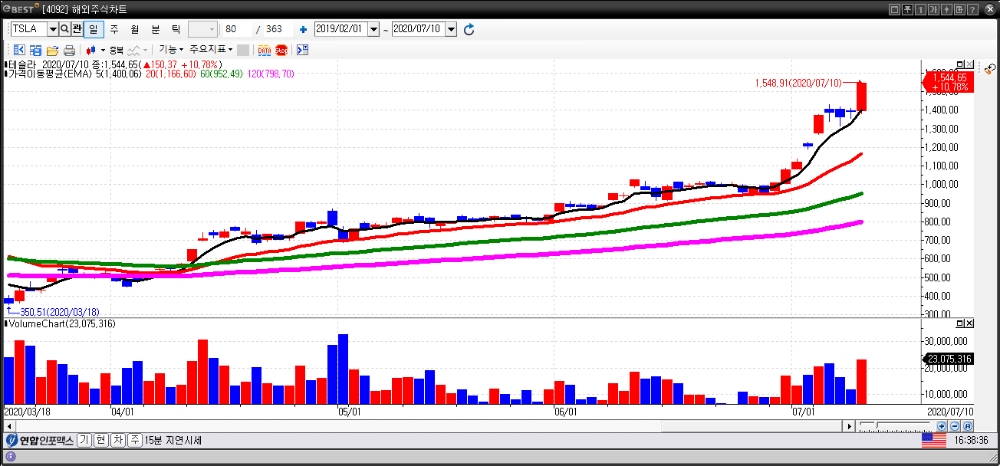Close the price chart pane
This screenshot has width=1000, height=466.
[970, 64]
